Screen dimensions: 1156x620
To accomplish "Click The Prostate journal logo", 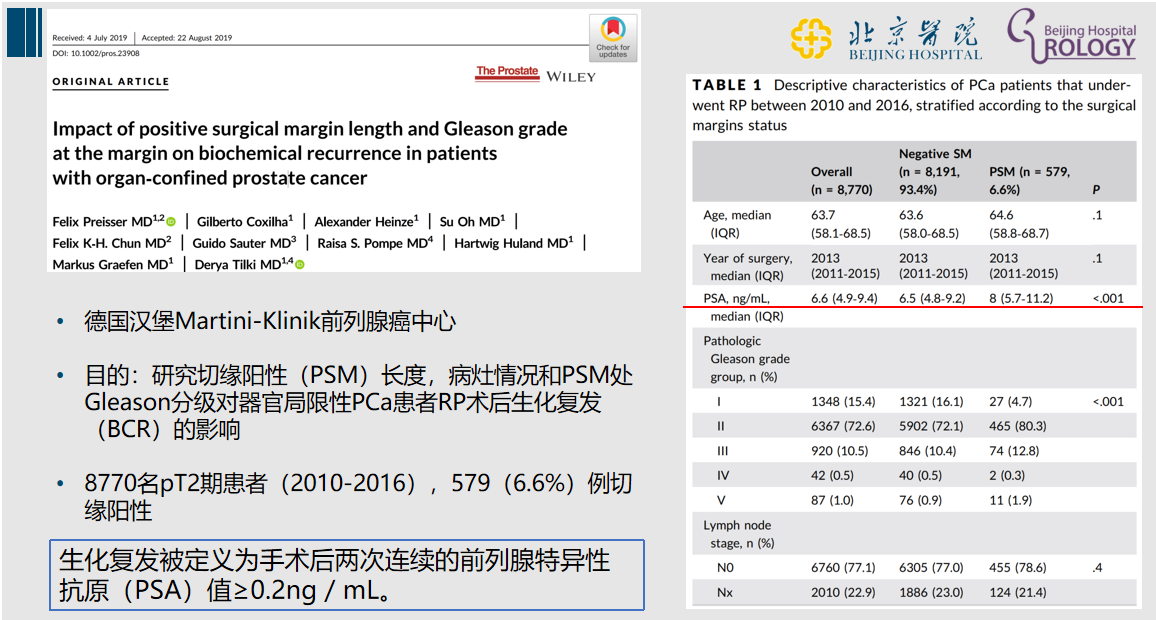I will point(507,72).
